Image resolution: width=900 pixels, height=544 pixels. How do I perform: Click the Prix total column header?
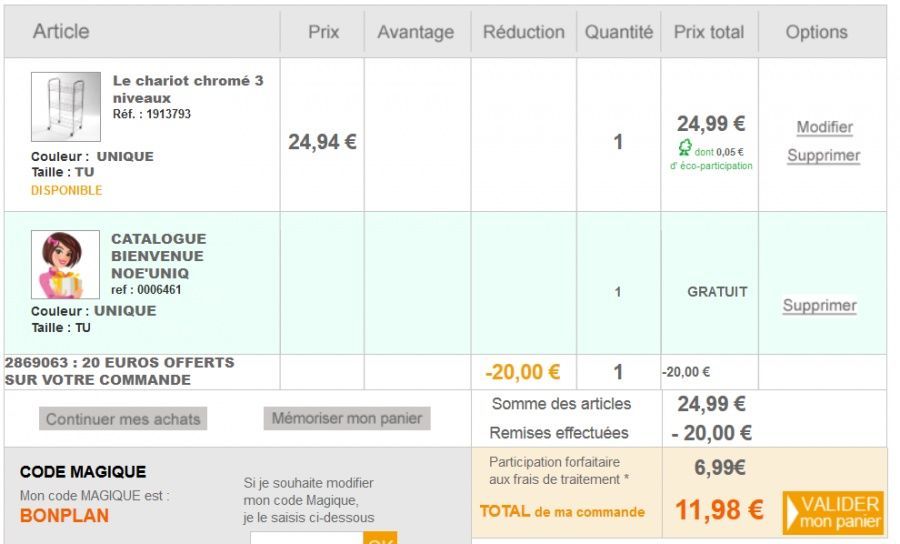708,32
